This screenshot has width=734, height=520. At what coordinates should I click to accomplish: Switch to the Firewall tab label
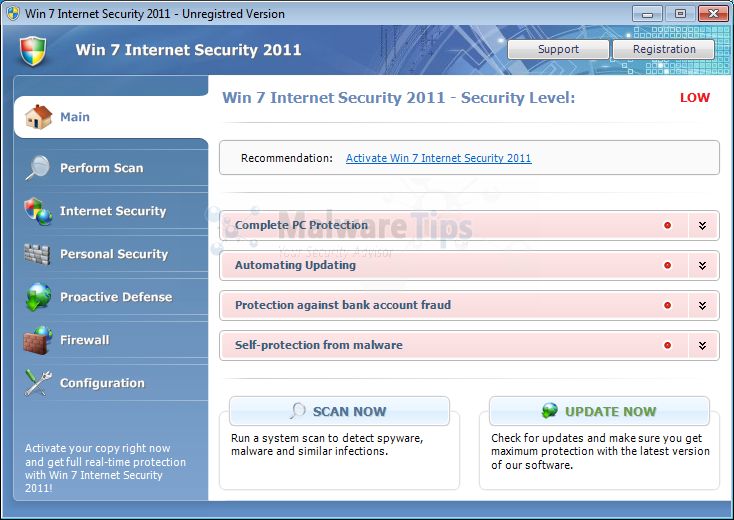click(x=84, y=340)
